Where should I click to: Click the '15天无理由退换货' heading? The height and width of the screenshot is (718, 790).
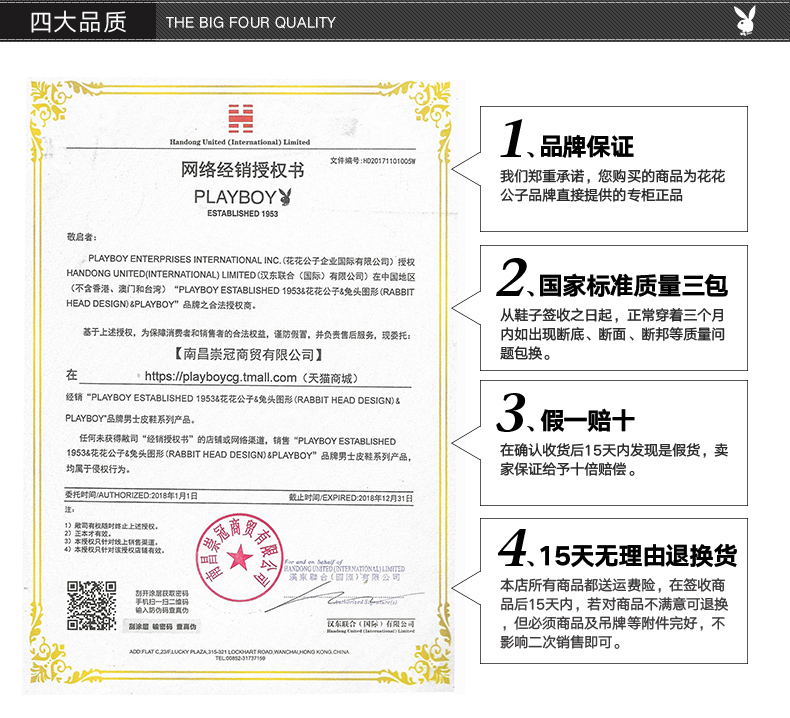click(x=638, y=556)
